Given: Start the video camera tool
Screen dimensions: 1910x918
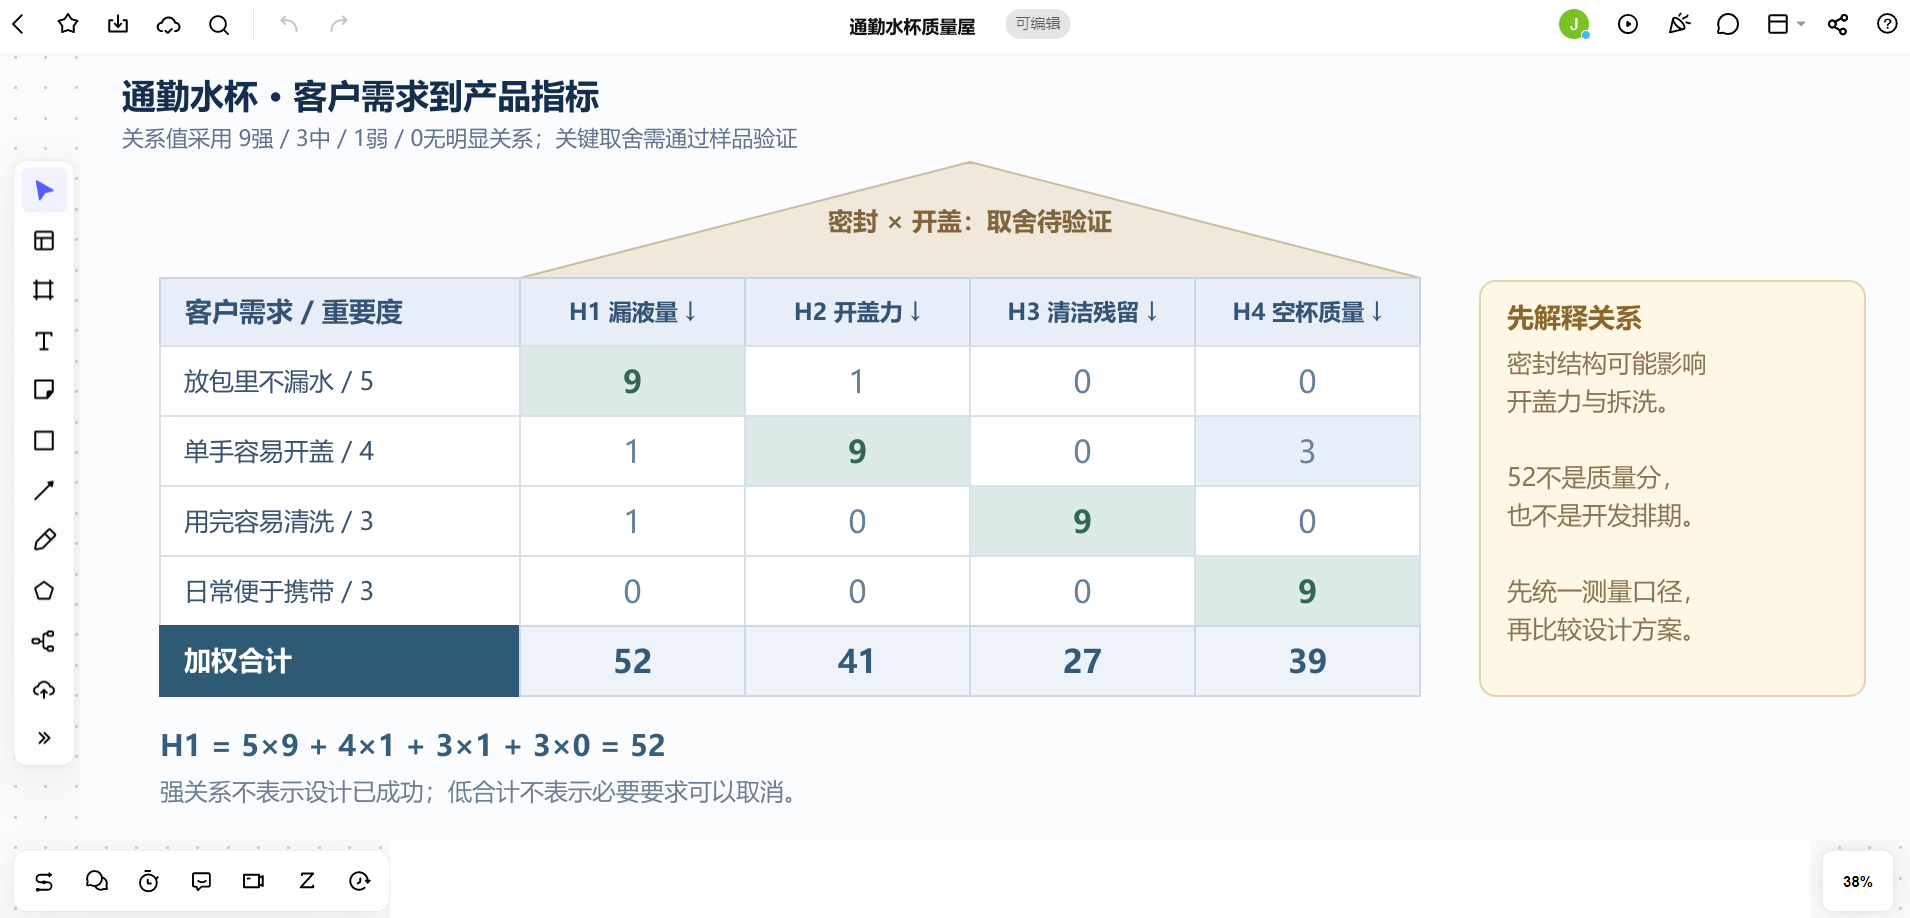Looking at the screenshot, I should pos(254,881).
